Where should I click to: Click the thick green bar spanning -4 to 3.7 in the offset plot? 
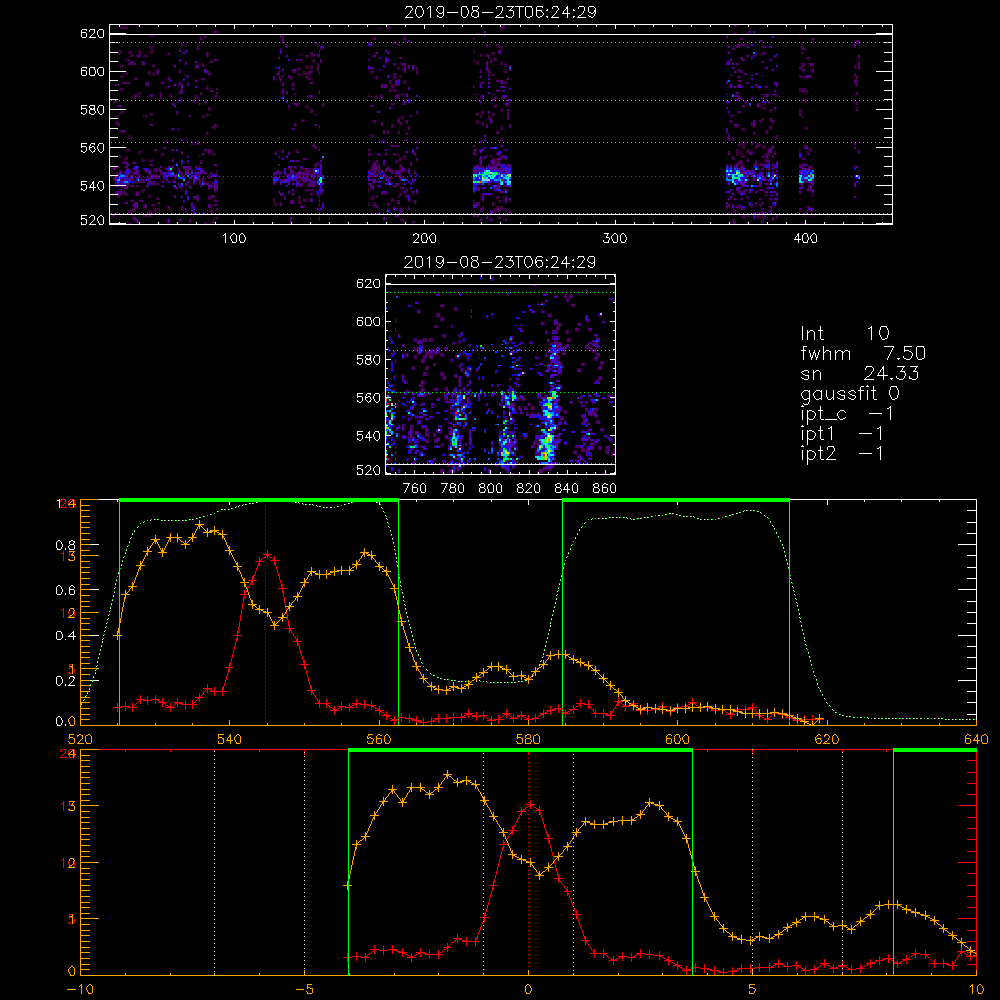(520, 751)
